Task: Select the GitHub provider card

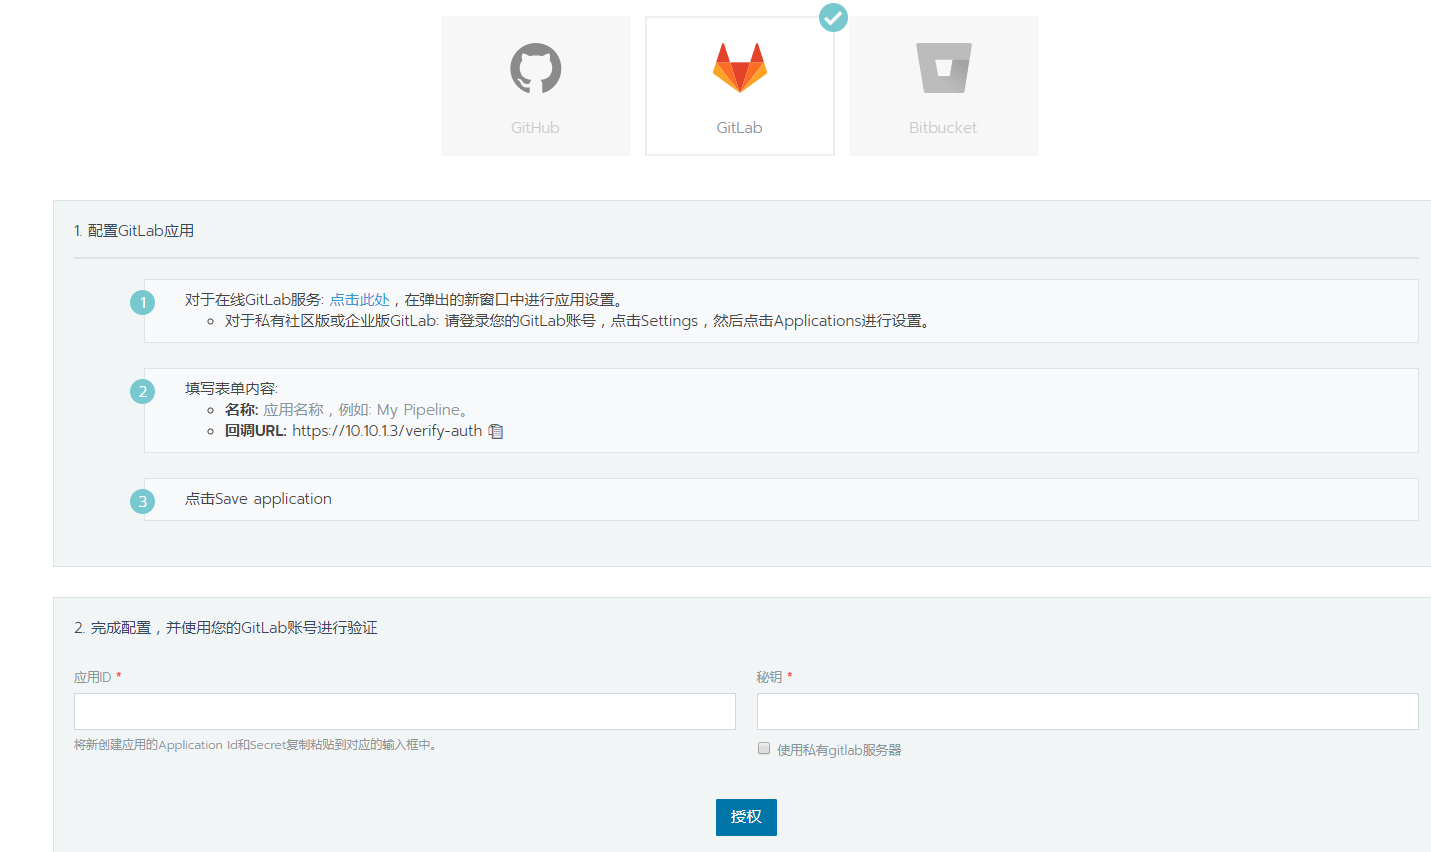Action: coord(536,86)
